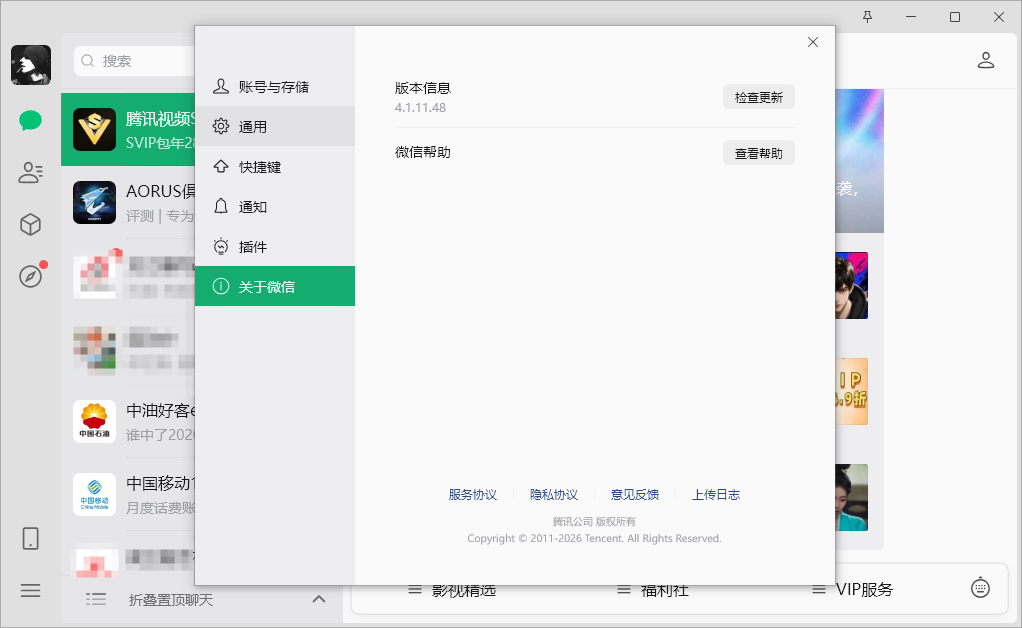1022x628 pixels.
Task: Open the Discover compass icon
Action: click(31, 276)
